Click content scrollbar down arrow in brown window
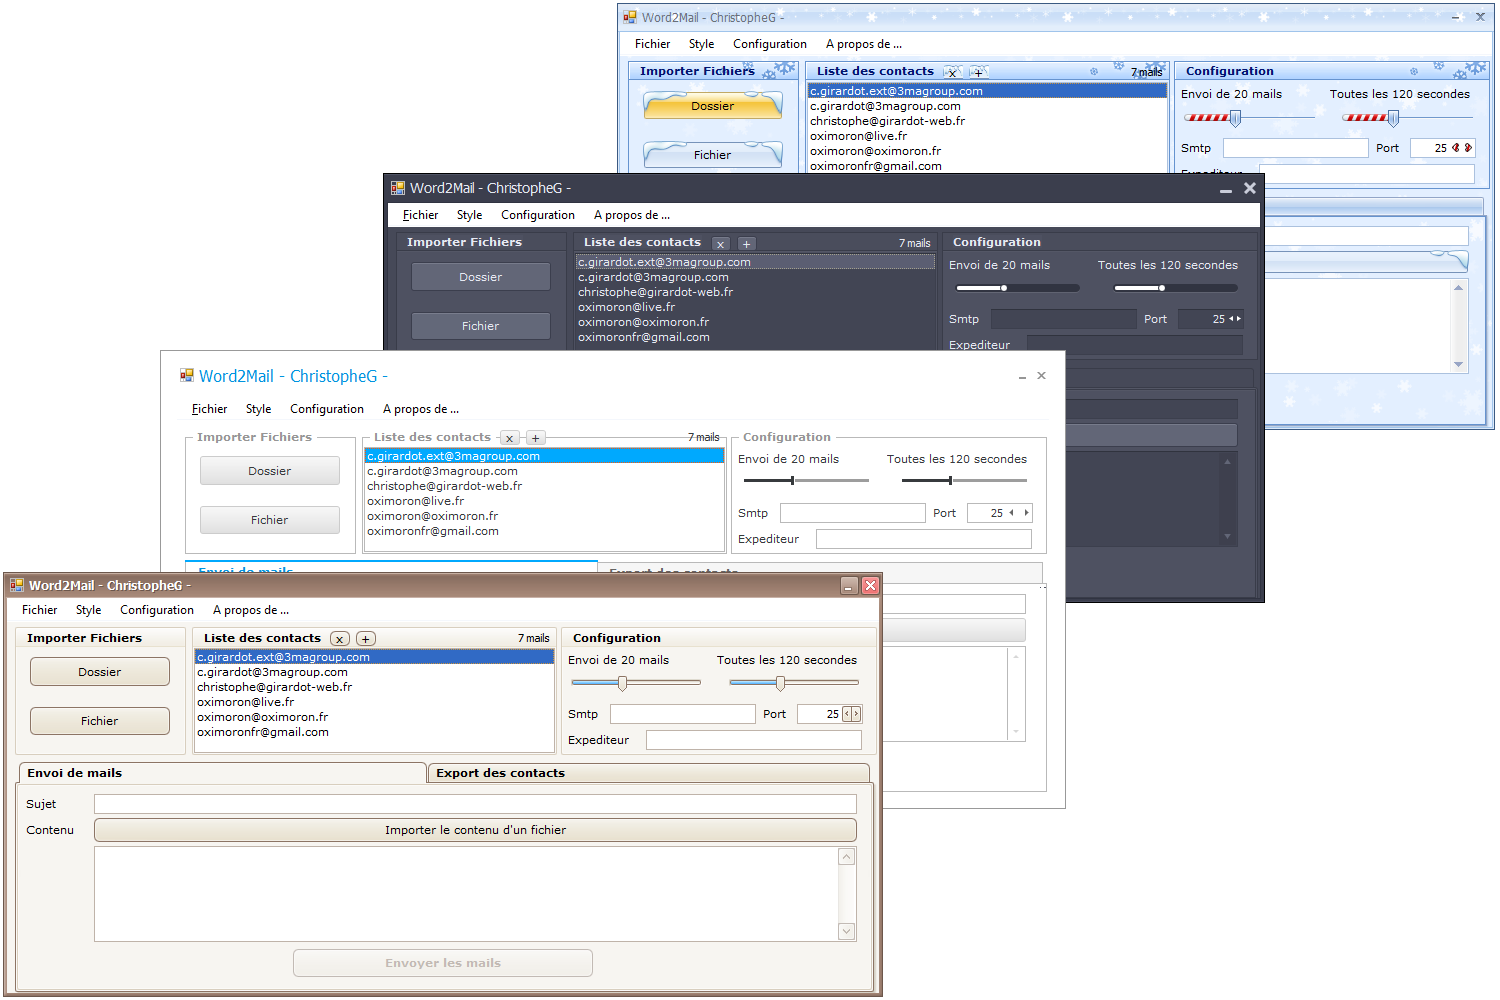 [x=847, y=931]
